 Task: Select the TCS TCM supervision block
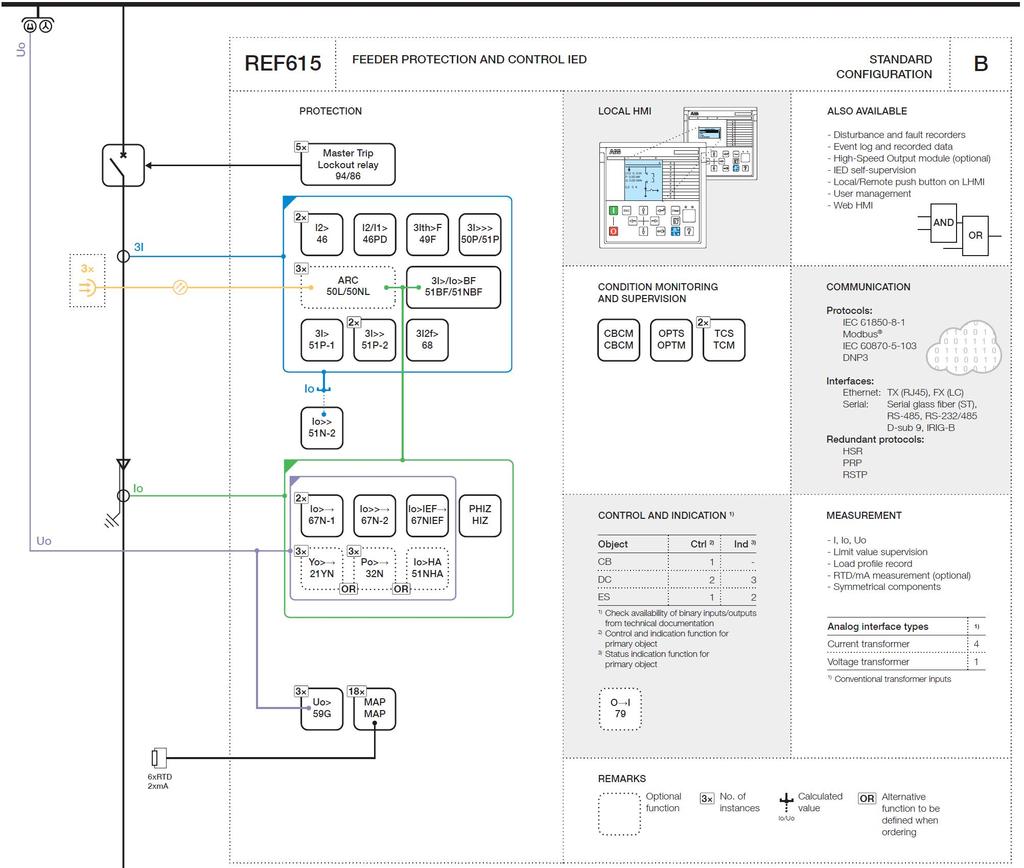click(x=724, y=340)
